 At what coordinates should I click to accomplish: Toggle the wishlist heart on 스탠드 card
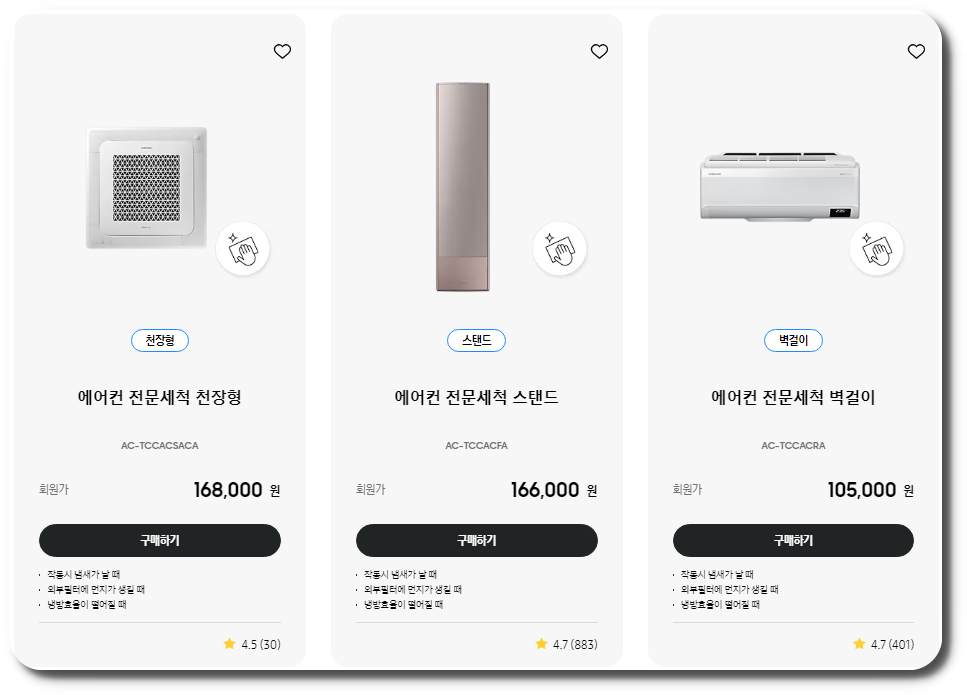[x=599, y=51]
